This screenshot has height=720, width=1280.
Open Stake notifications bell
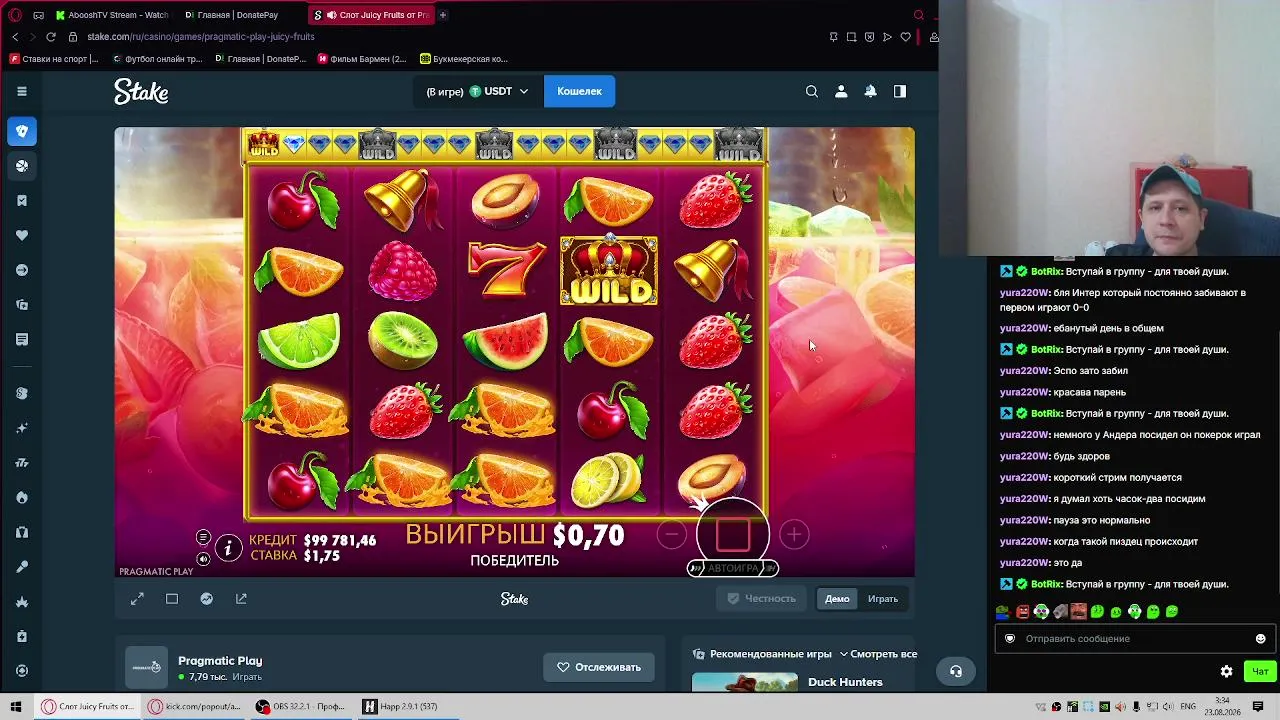point(870,91)
